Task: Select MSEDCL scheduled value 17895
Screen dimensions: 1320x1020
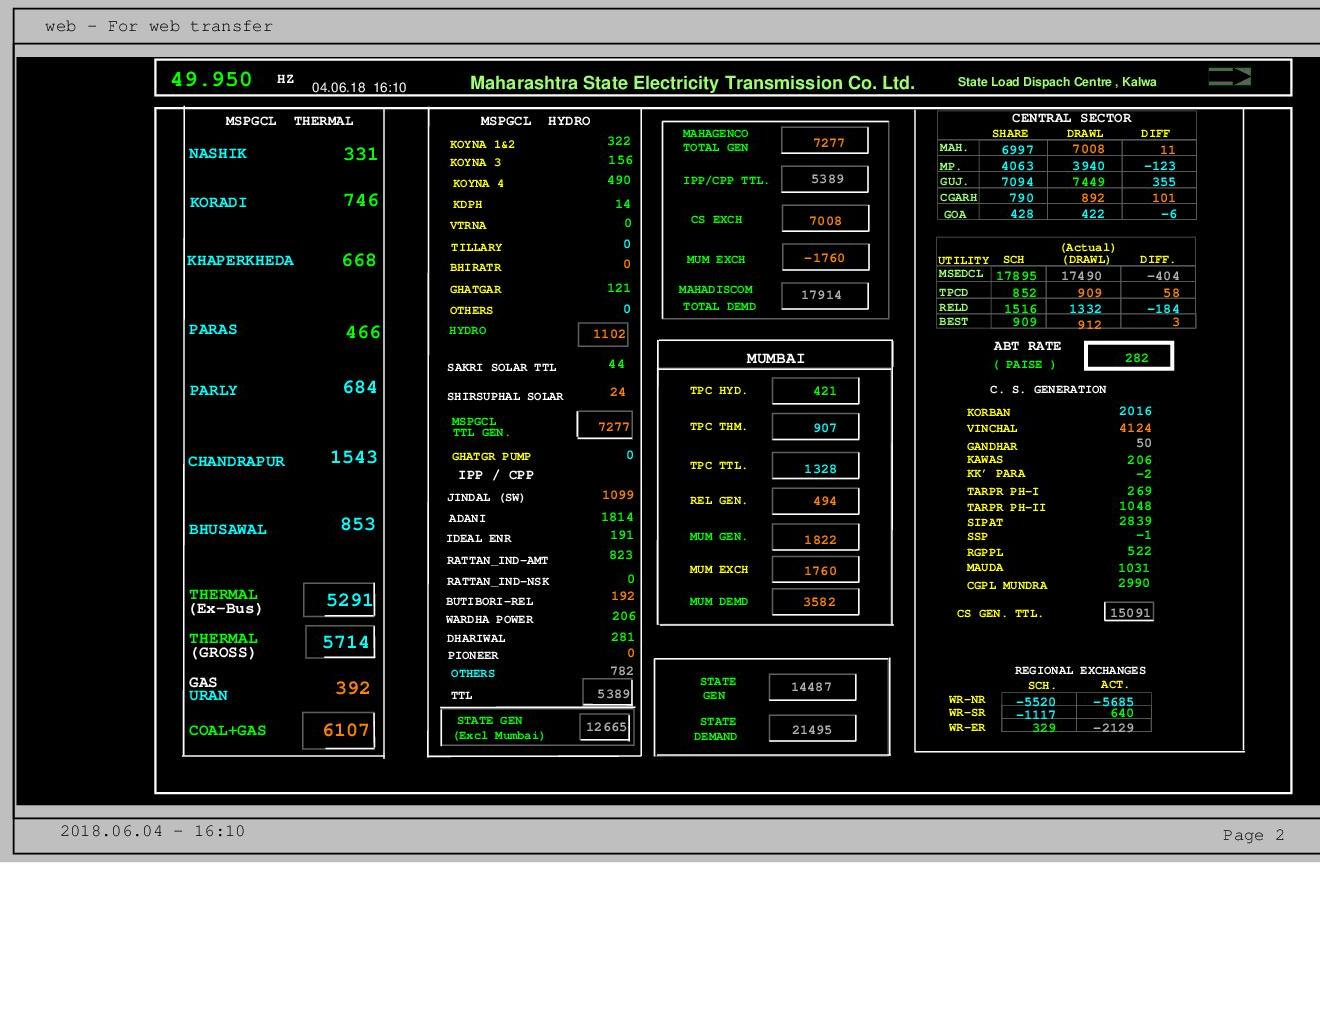Action: [1016, 276]
